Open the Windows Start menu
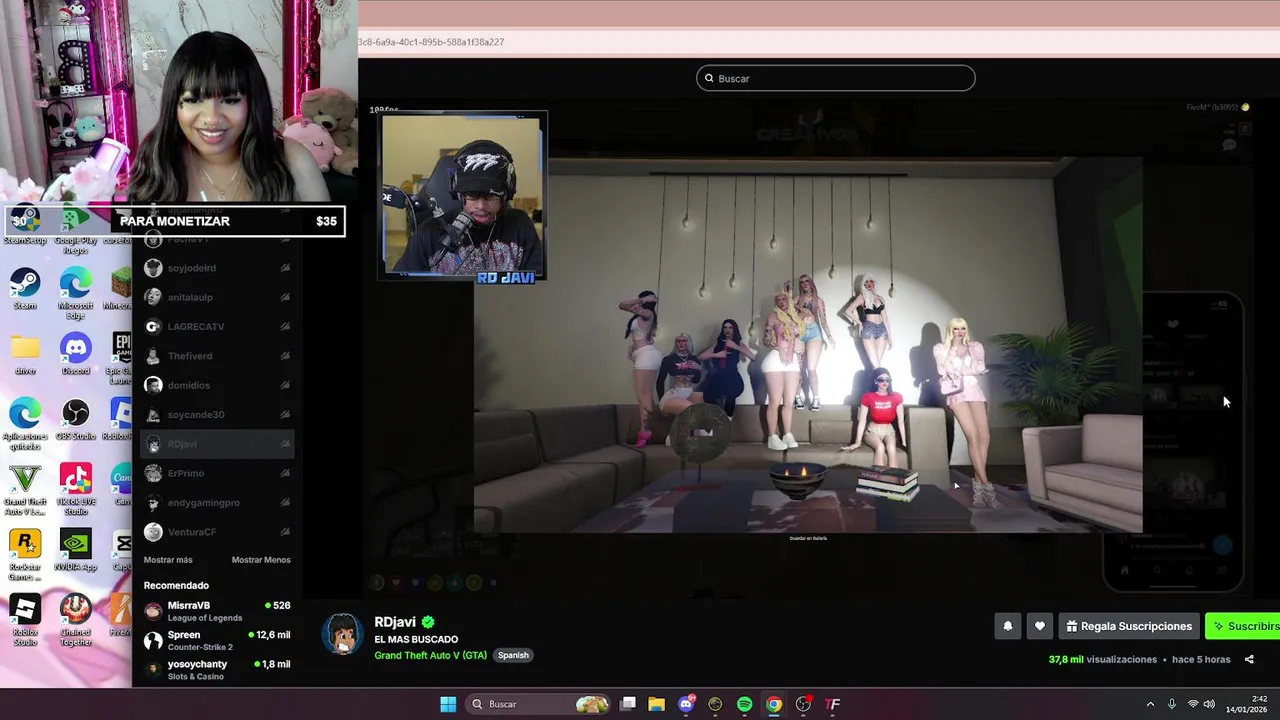This screenshot has height=720, width=1280. (x=448, y=704)
